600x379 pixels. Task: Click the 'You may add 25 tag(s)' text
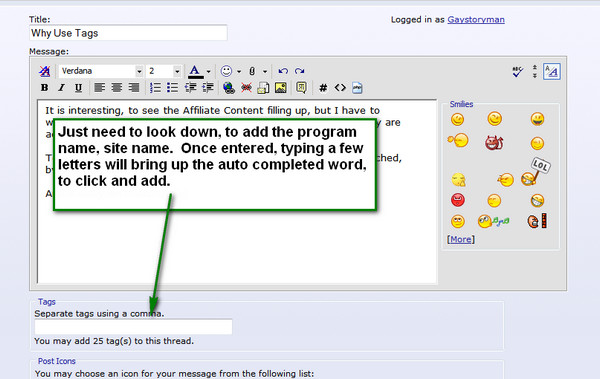114,341
